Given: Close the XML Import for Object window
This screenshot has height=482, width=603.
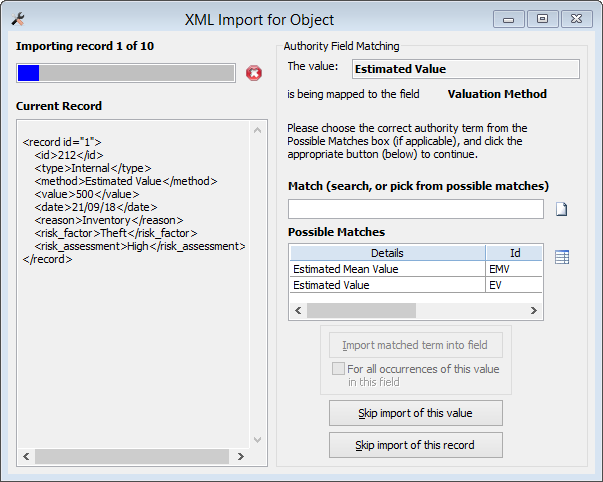Looking at the screenshot, I should (576, 19).
